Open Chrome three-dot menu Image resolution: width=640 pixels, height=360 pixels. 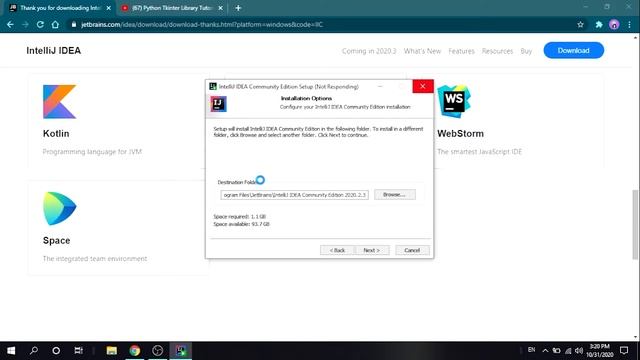(629, 24)
